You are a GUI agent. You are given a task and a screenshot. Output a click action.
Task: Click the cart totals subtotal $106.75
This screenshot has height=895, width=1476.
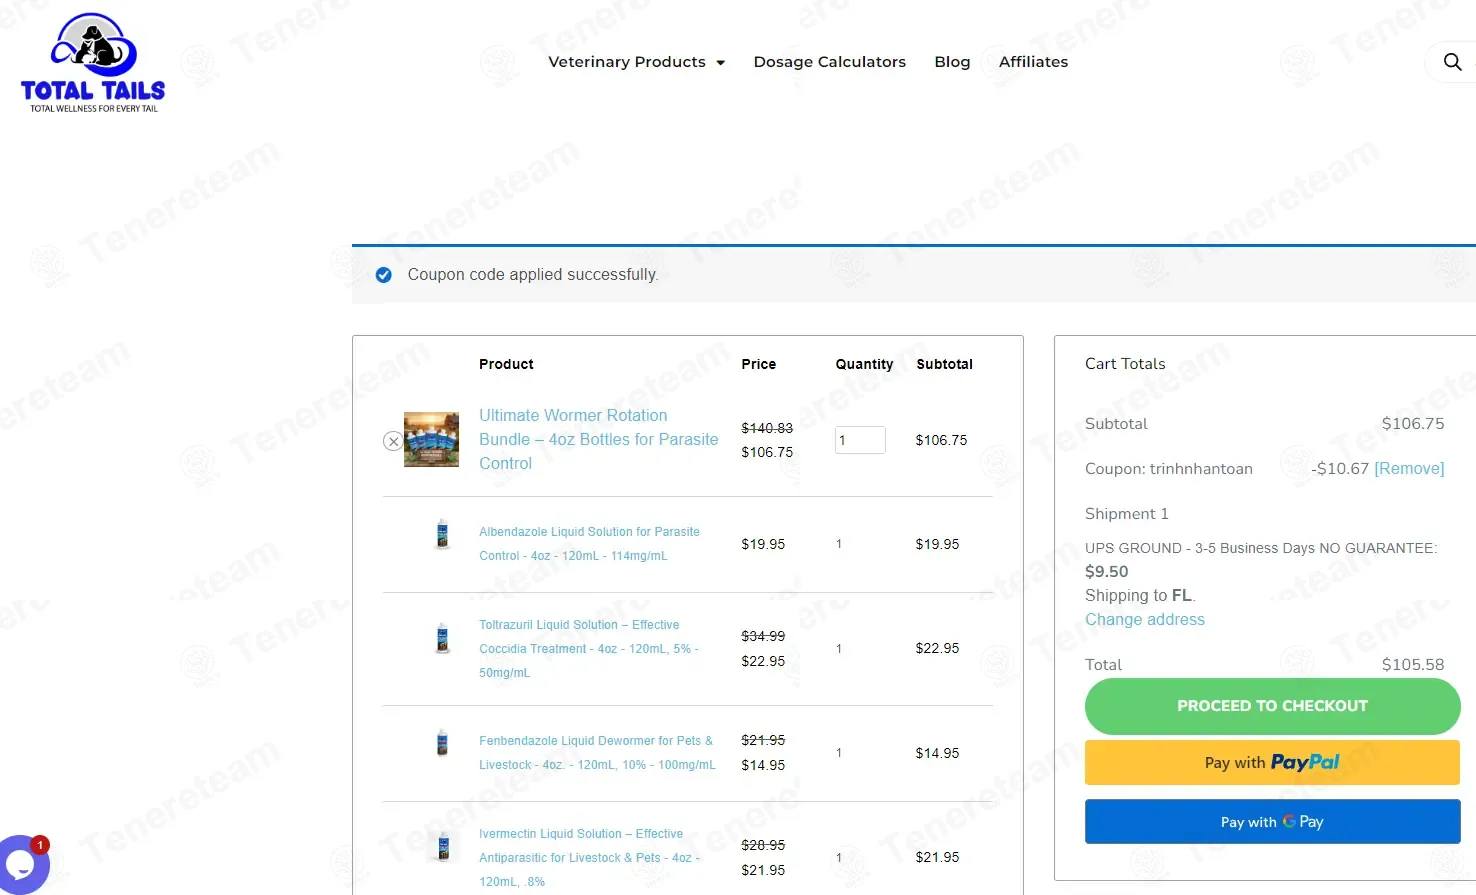pyautogui.click(x=1412, y=423)
